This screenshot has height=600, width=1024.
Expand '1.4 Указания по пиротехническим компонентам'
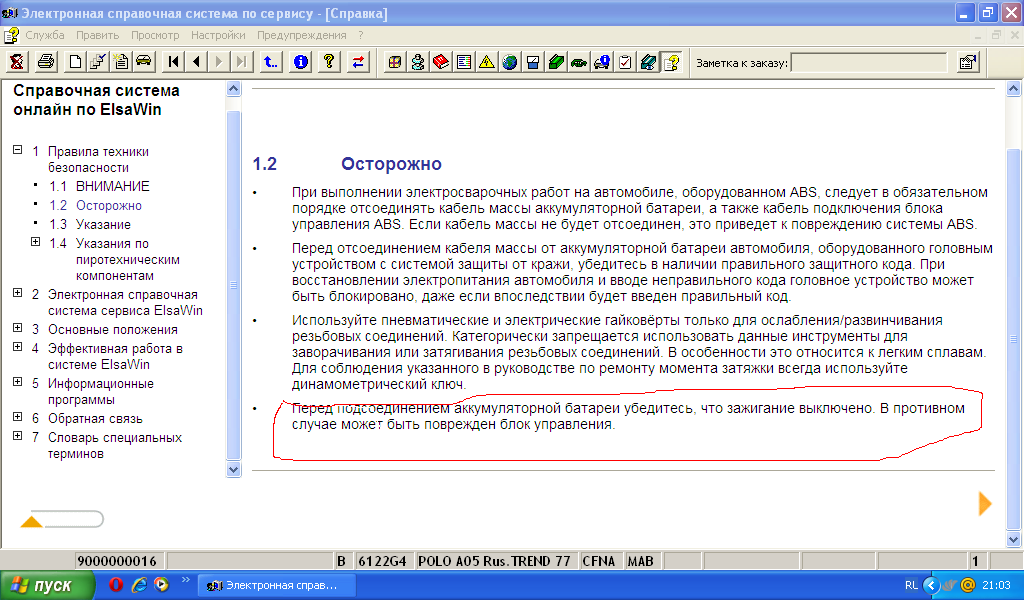point(35,242)
